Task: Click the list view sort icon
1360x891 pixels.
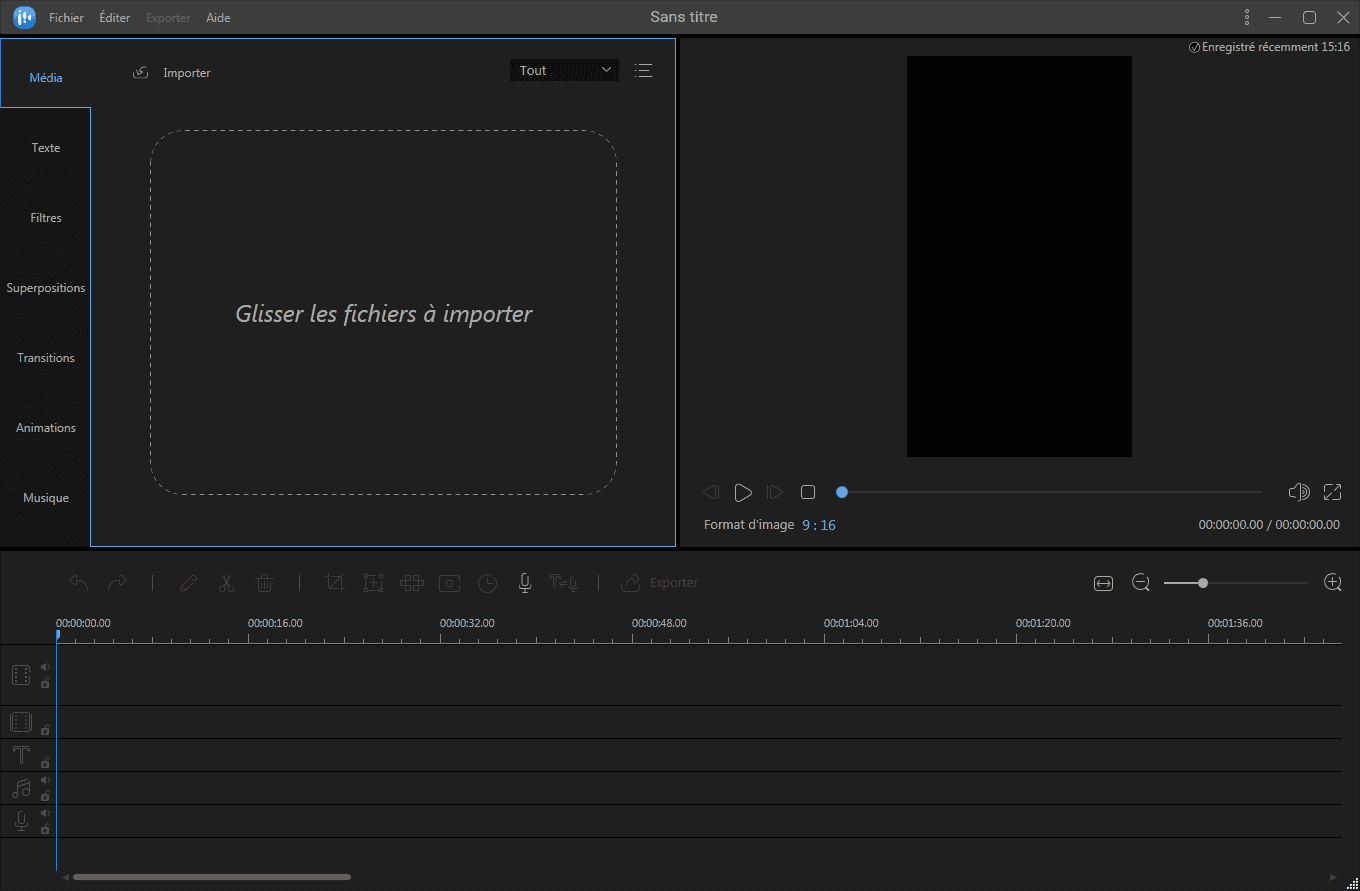Action: [x=643, y=70]
